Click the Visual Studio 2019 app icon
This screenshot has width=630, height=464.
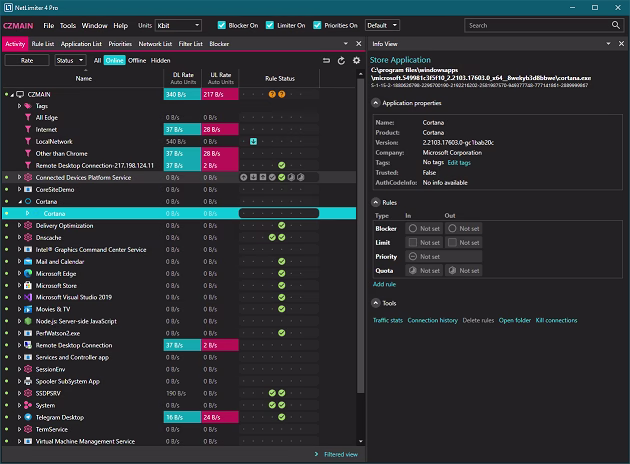coord(28,297)
